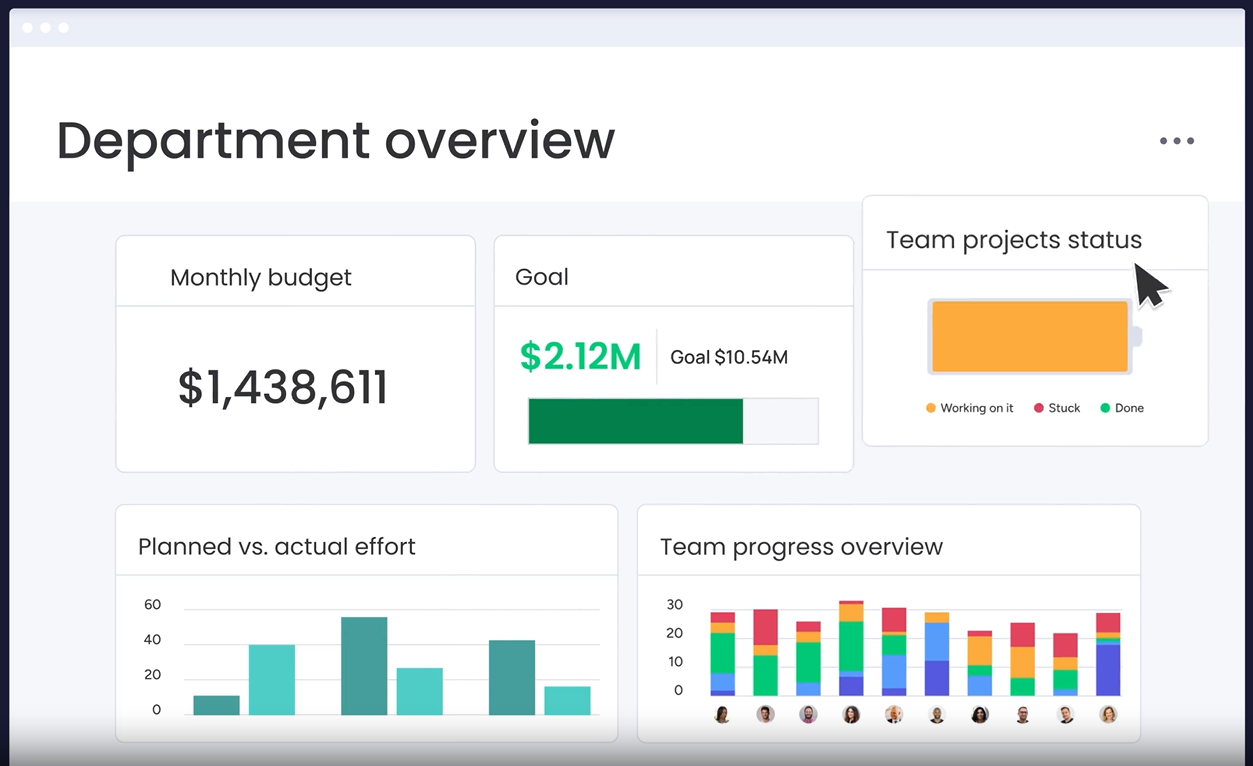Click the last avatar under Team progress chart

coord(1108,714)
